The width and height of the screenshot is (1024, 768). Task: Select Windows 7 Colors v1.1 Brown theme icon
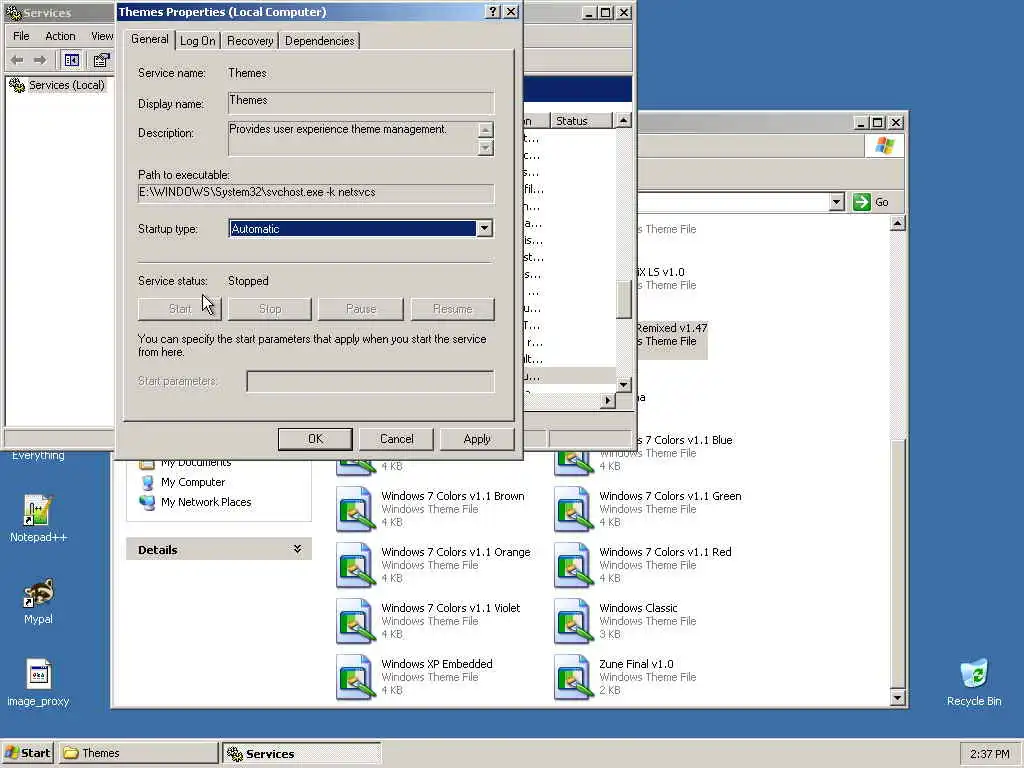tap(355, 508)
